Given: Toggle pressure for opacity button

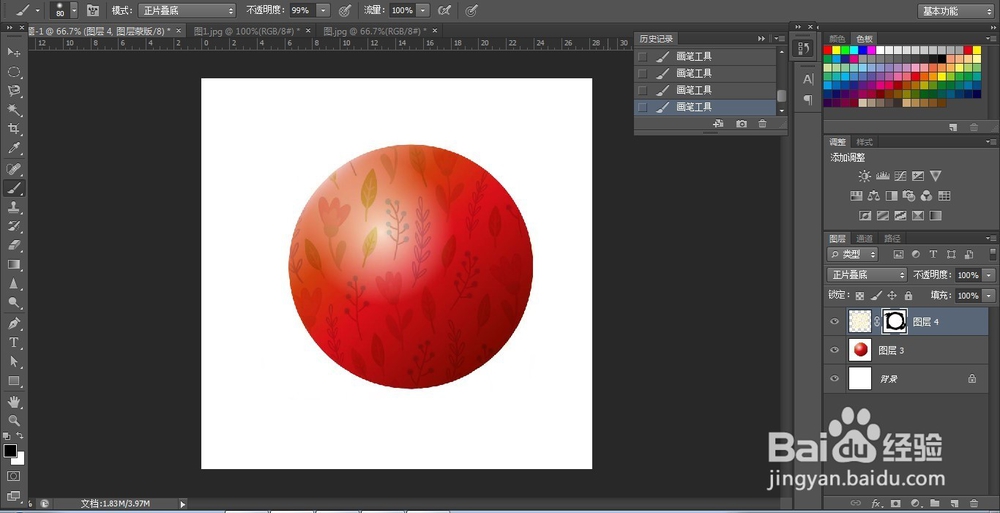Looking at the screenshot, I should [x=344, y=10].
